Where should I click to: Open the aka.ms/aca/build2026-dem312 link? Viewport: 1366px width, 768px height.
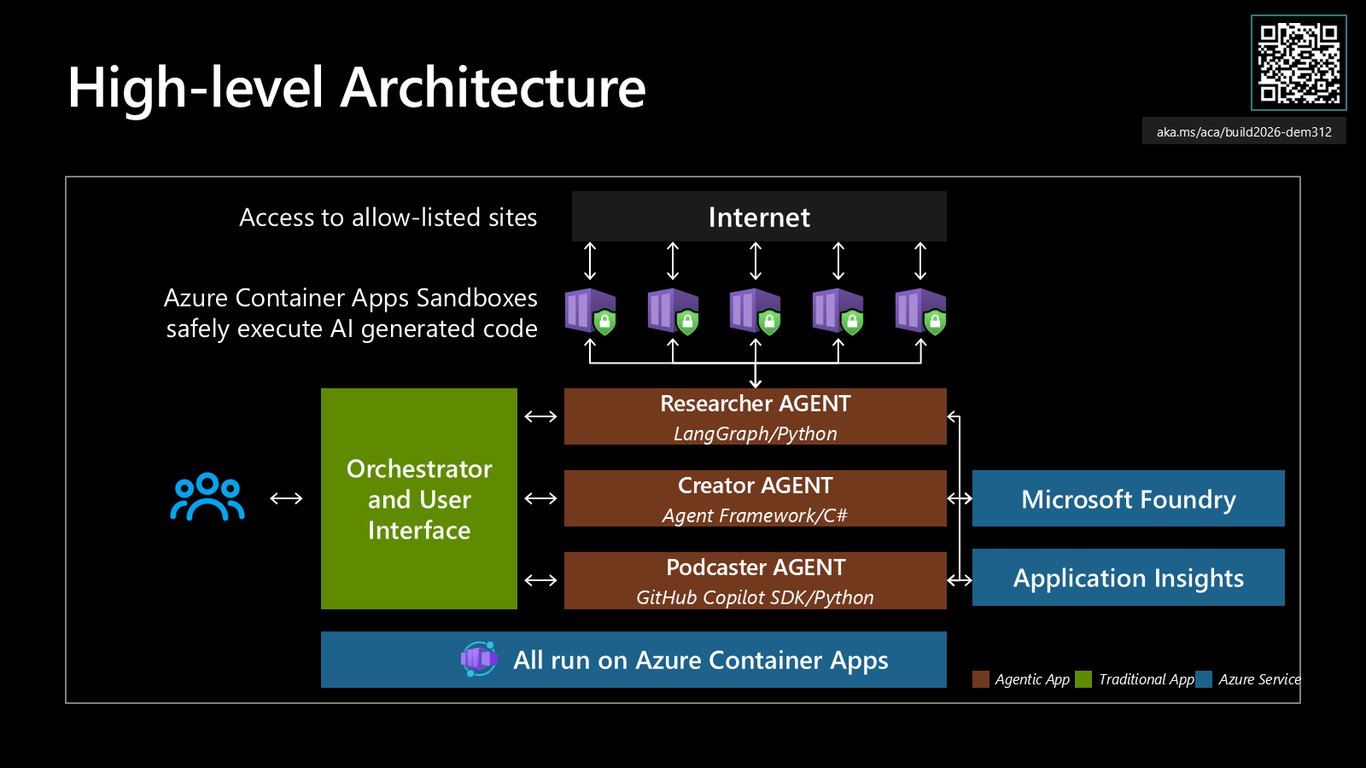1244,132
